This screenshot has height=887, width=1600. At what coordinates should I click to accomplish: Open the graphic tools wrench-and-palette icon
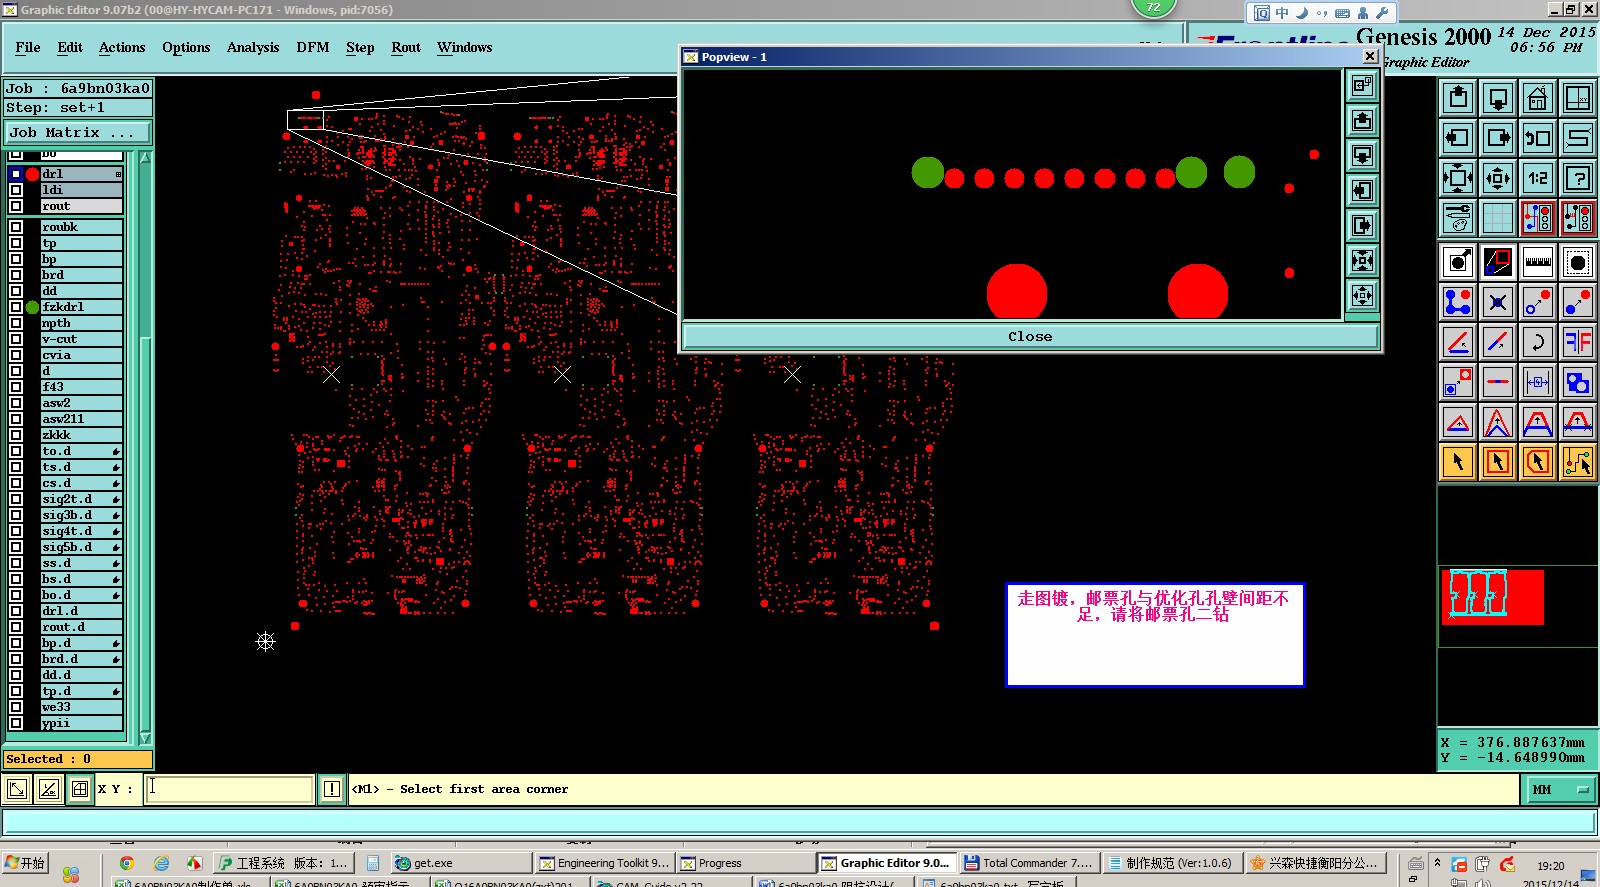(1458, 218)
